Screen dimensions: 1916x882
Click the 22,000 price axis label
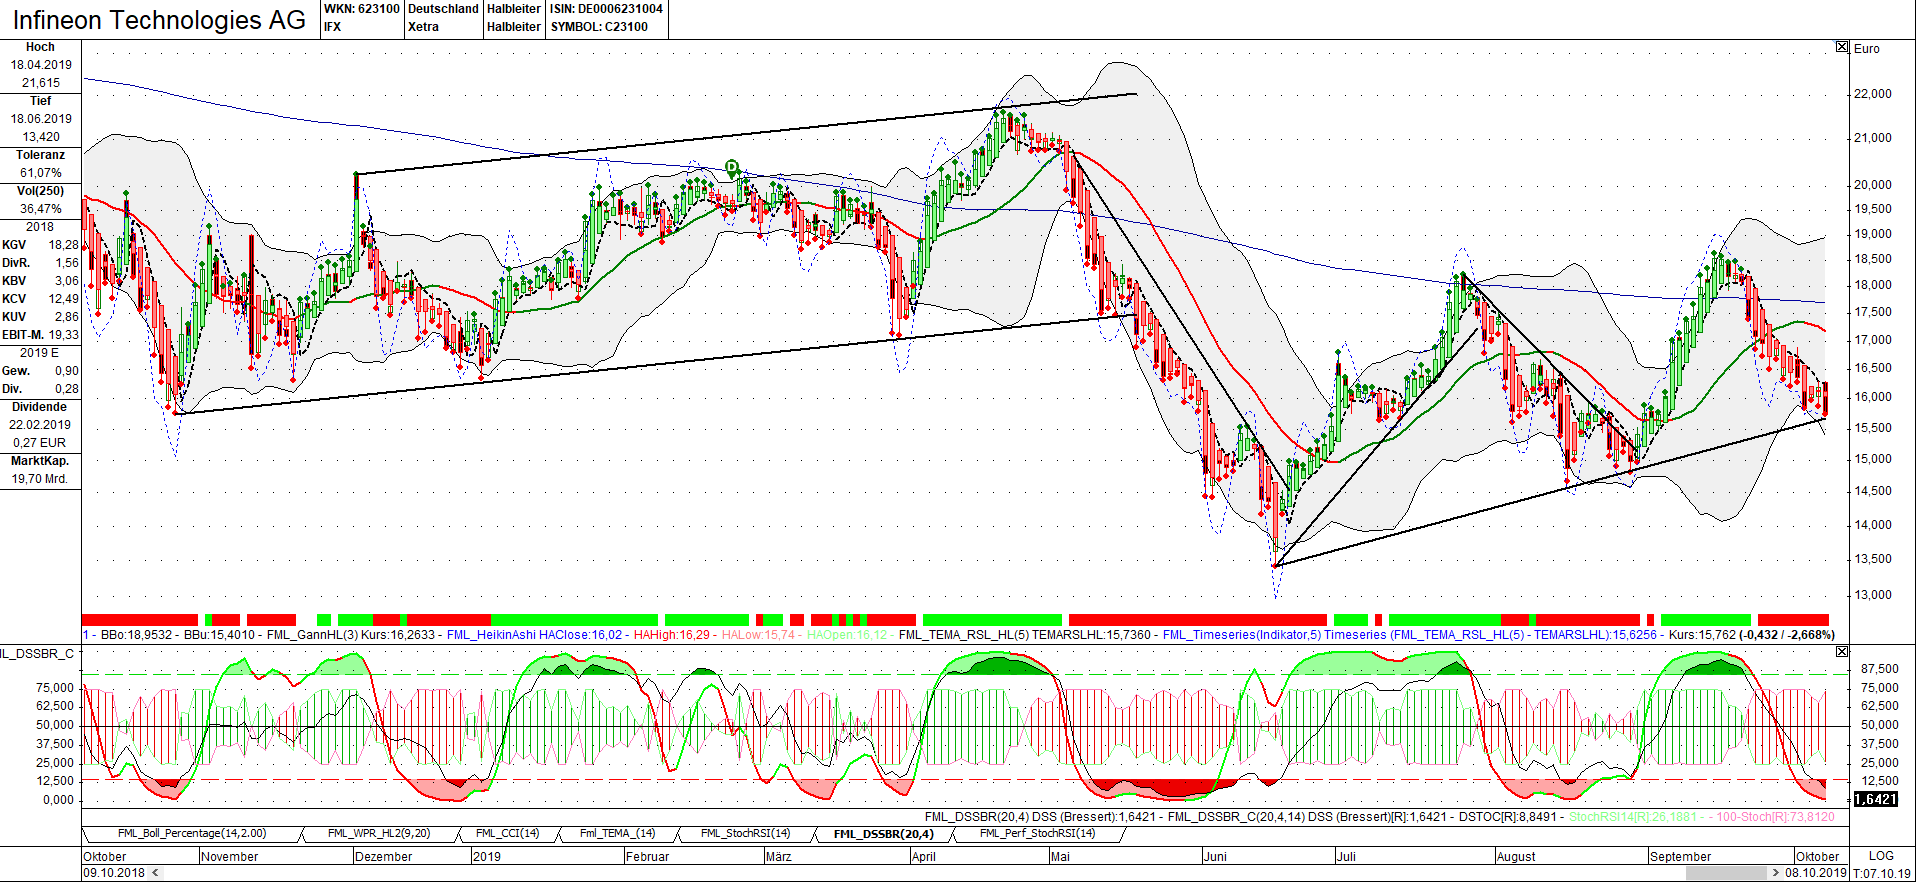coord(1873,94)
